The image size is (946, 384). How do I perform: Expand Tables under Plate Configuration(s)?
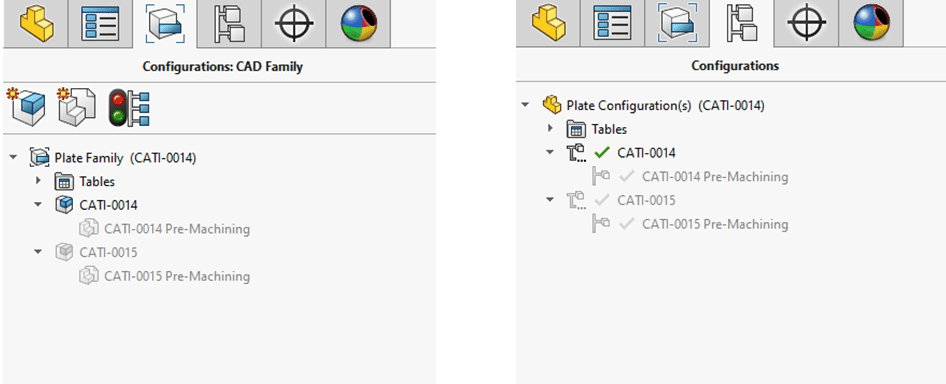pyautogui.click(x=550, y=129)
